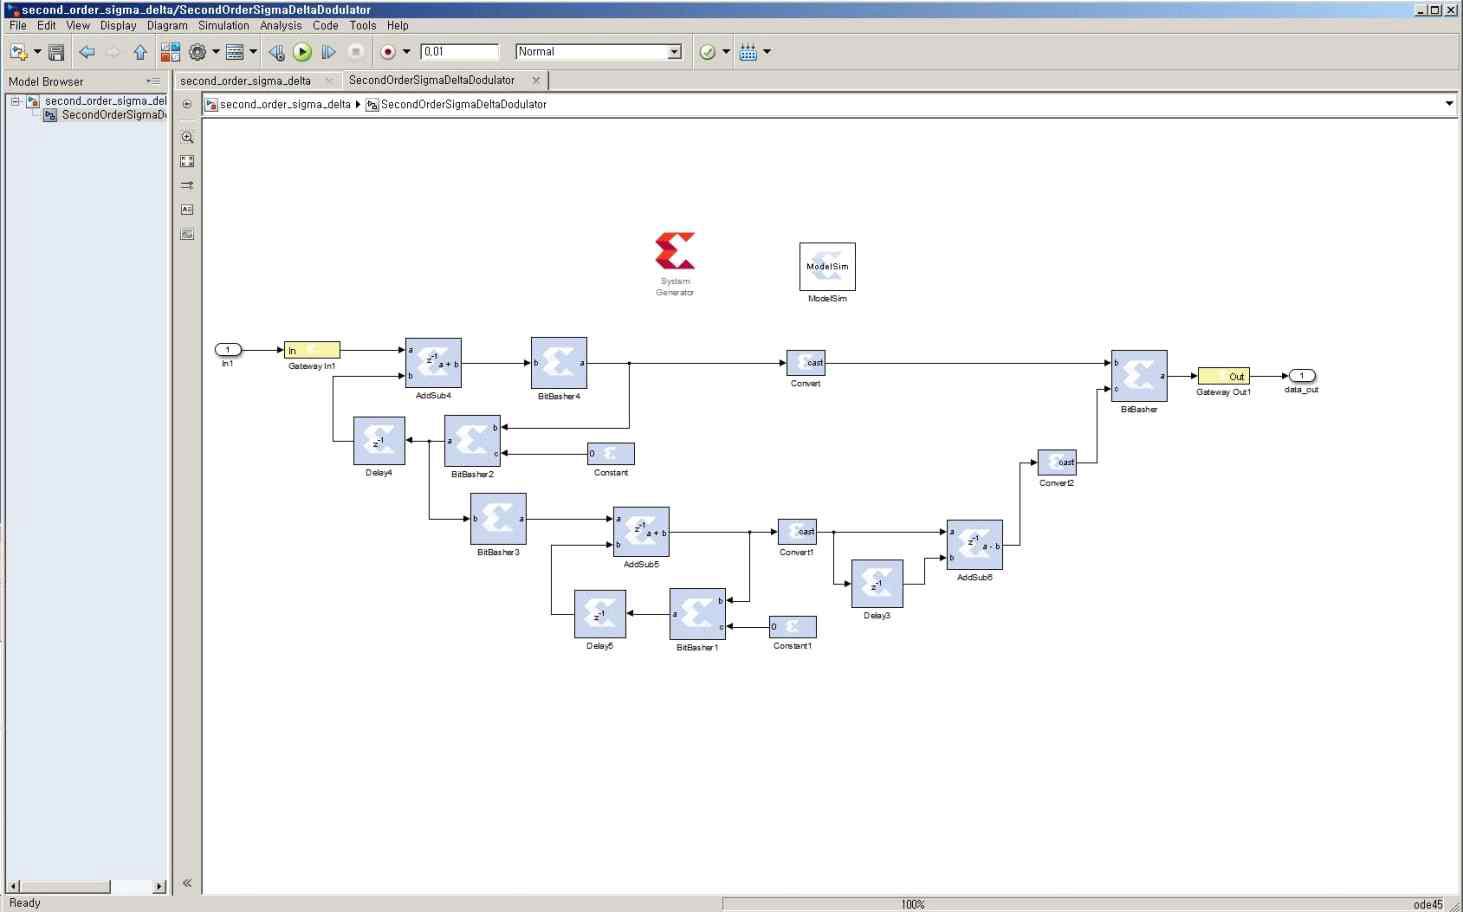Select the AddSub6 block

975,545
